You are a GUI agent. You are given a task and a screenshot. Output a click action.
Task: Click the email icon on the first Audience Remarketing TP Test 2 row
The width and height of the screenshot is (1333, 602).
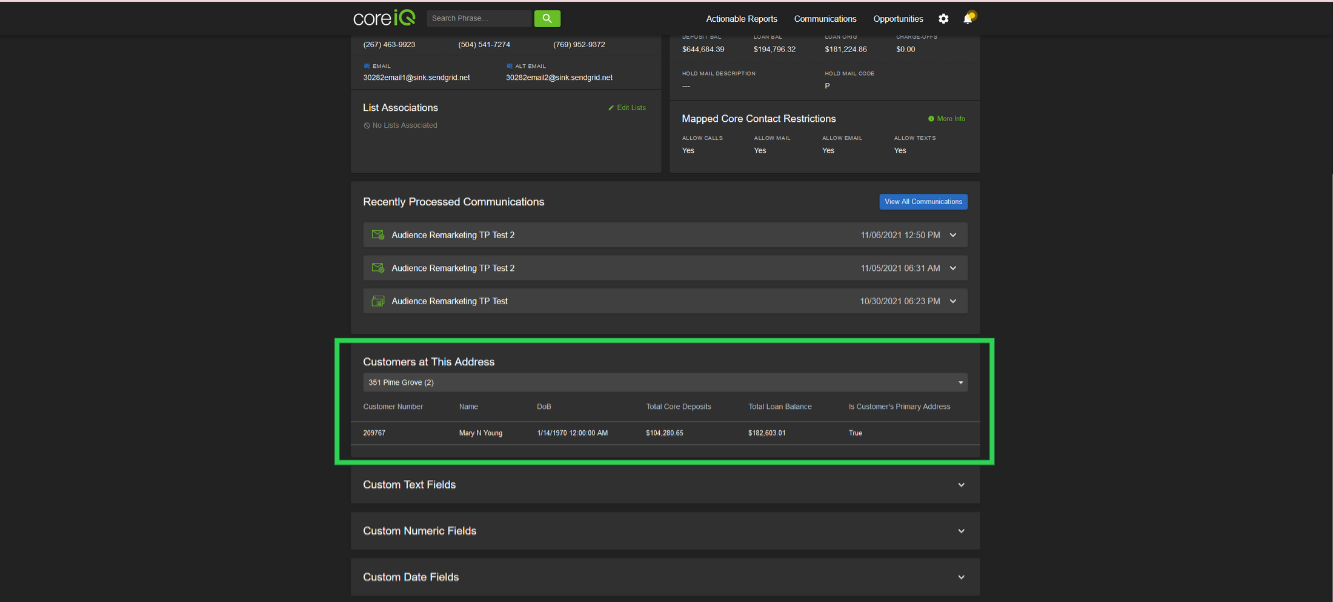378,235
